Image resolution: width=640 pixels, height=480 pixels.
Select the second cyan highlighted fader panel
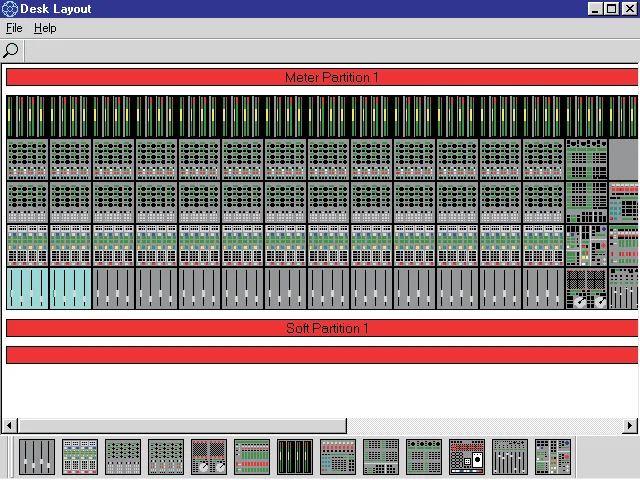(x=71, y=288)
